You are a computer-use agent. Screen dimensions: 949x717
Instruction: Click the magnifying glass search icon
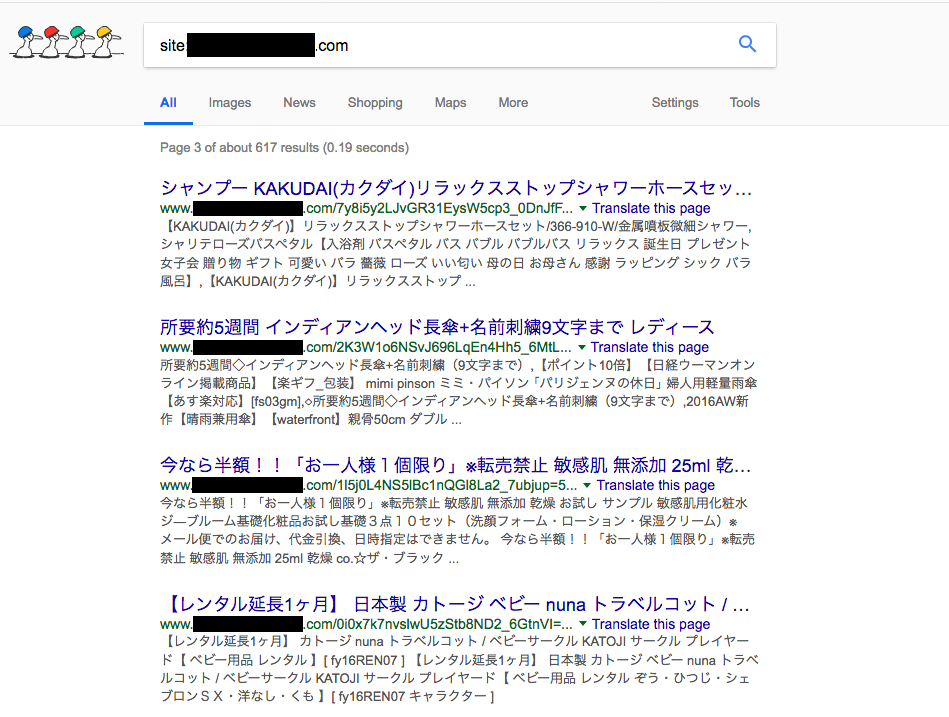click(x=747, y=44)
